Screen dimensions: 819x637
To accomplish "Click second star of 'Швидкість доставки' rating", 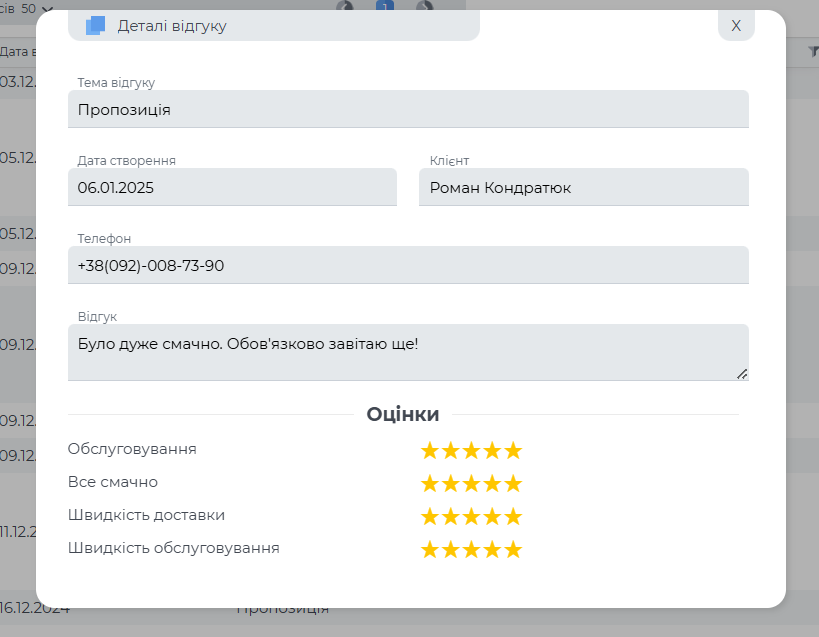I will click(451, 517).
